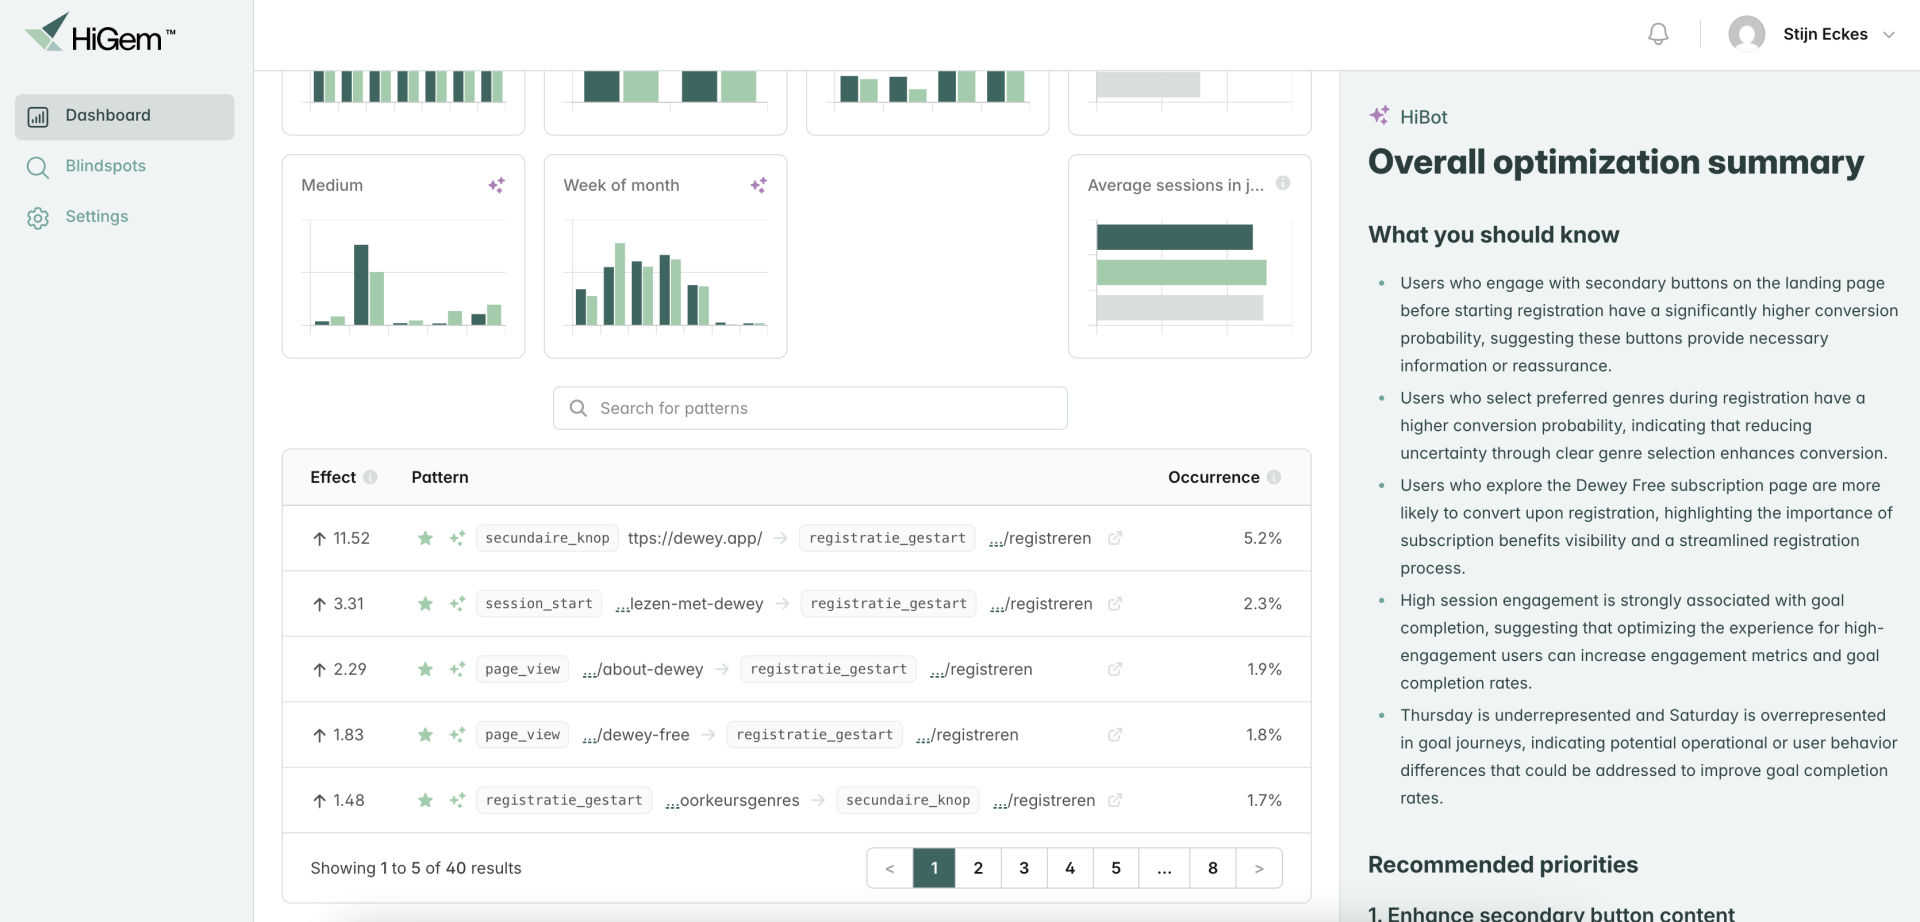Click the Search for patterns field
Screen dimensions: 1920x922
810,408
